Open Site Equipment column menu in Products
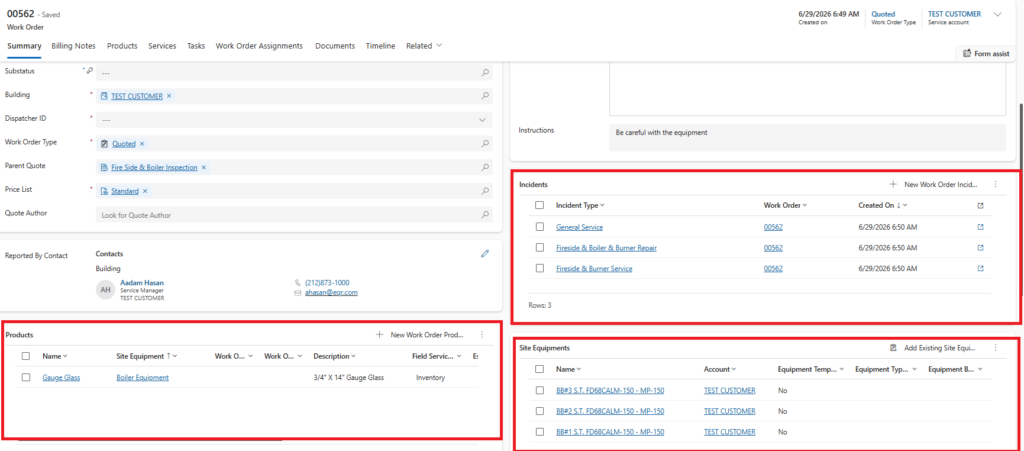Image resolution: width=1024 pixels, height=451 pixels. click(147, 356)
